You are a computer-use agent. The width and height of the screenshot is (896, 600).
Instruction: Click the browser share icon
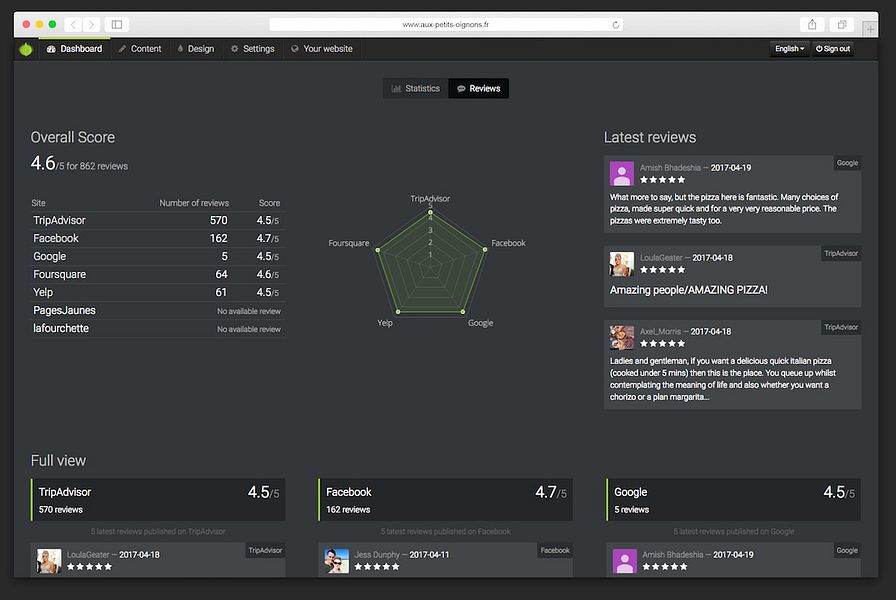pyautogui.click(x=812, y=24)
